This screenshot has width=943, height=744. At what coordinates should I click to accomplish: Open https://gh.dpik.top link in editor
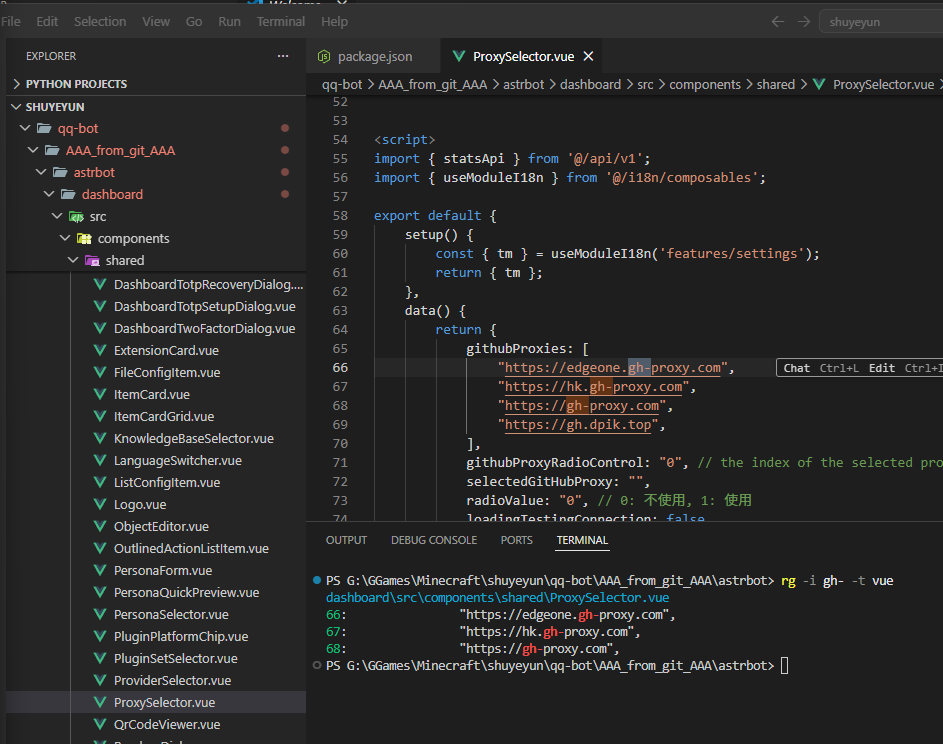coord(577,425)
